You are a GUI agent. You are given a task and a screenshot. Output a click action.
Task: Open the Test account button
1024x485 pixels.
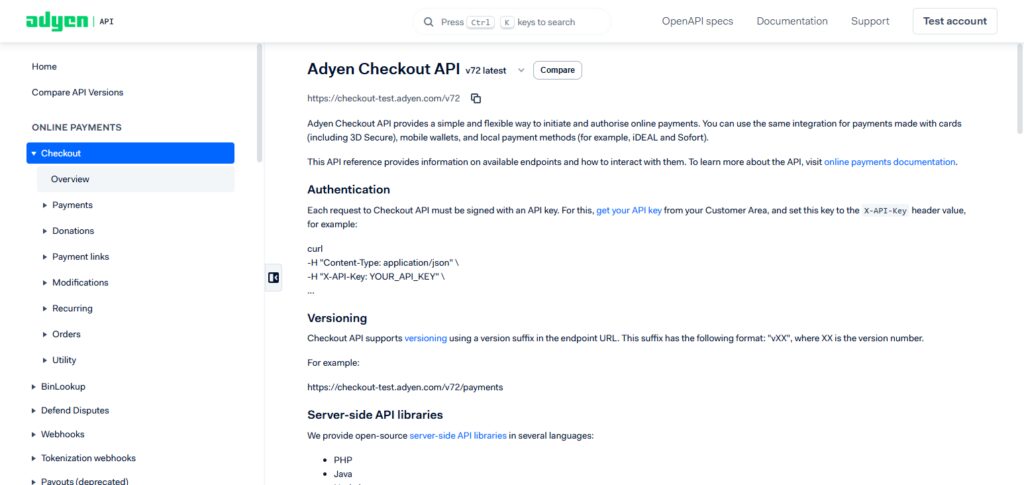955,21
